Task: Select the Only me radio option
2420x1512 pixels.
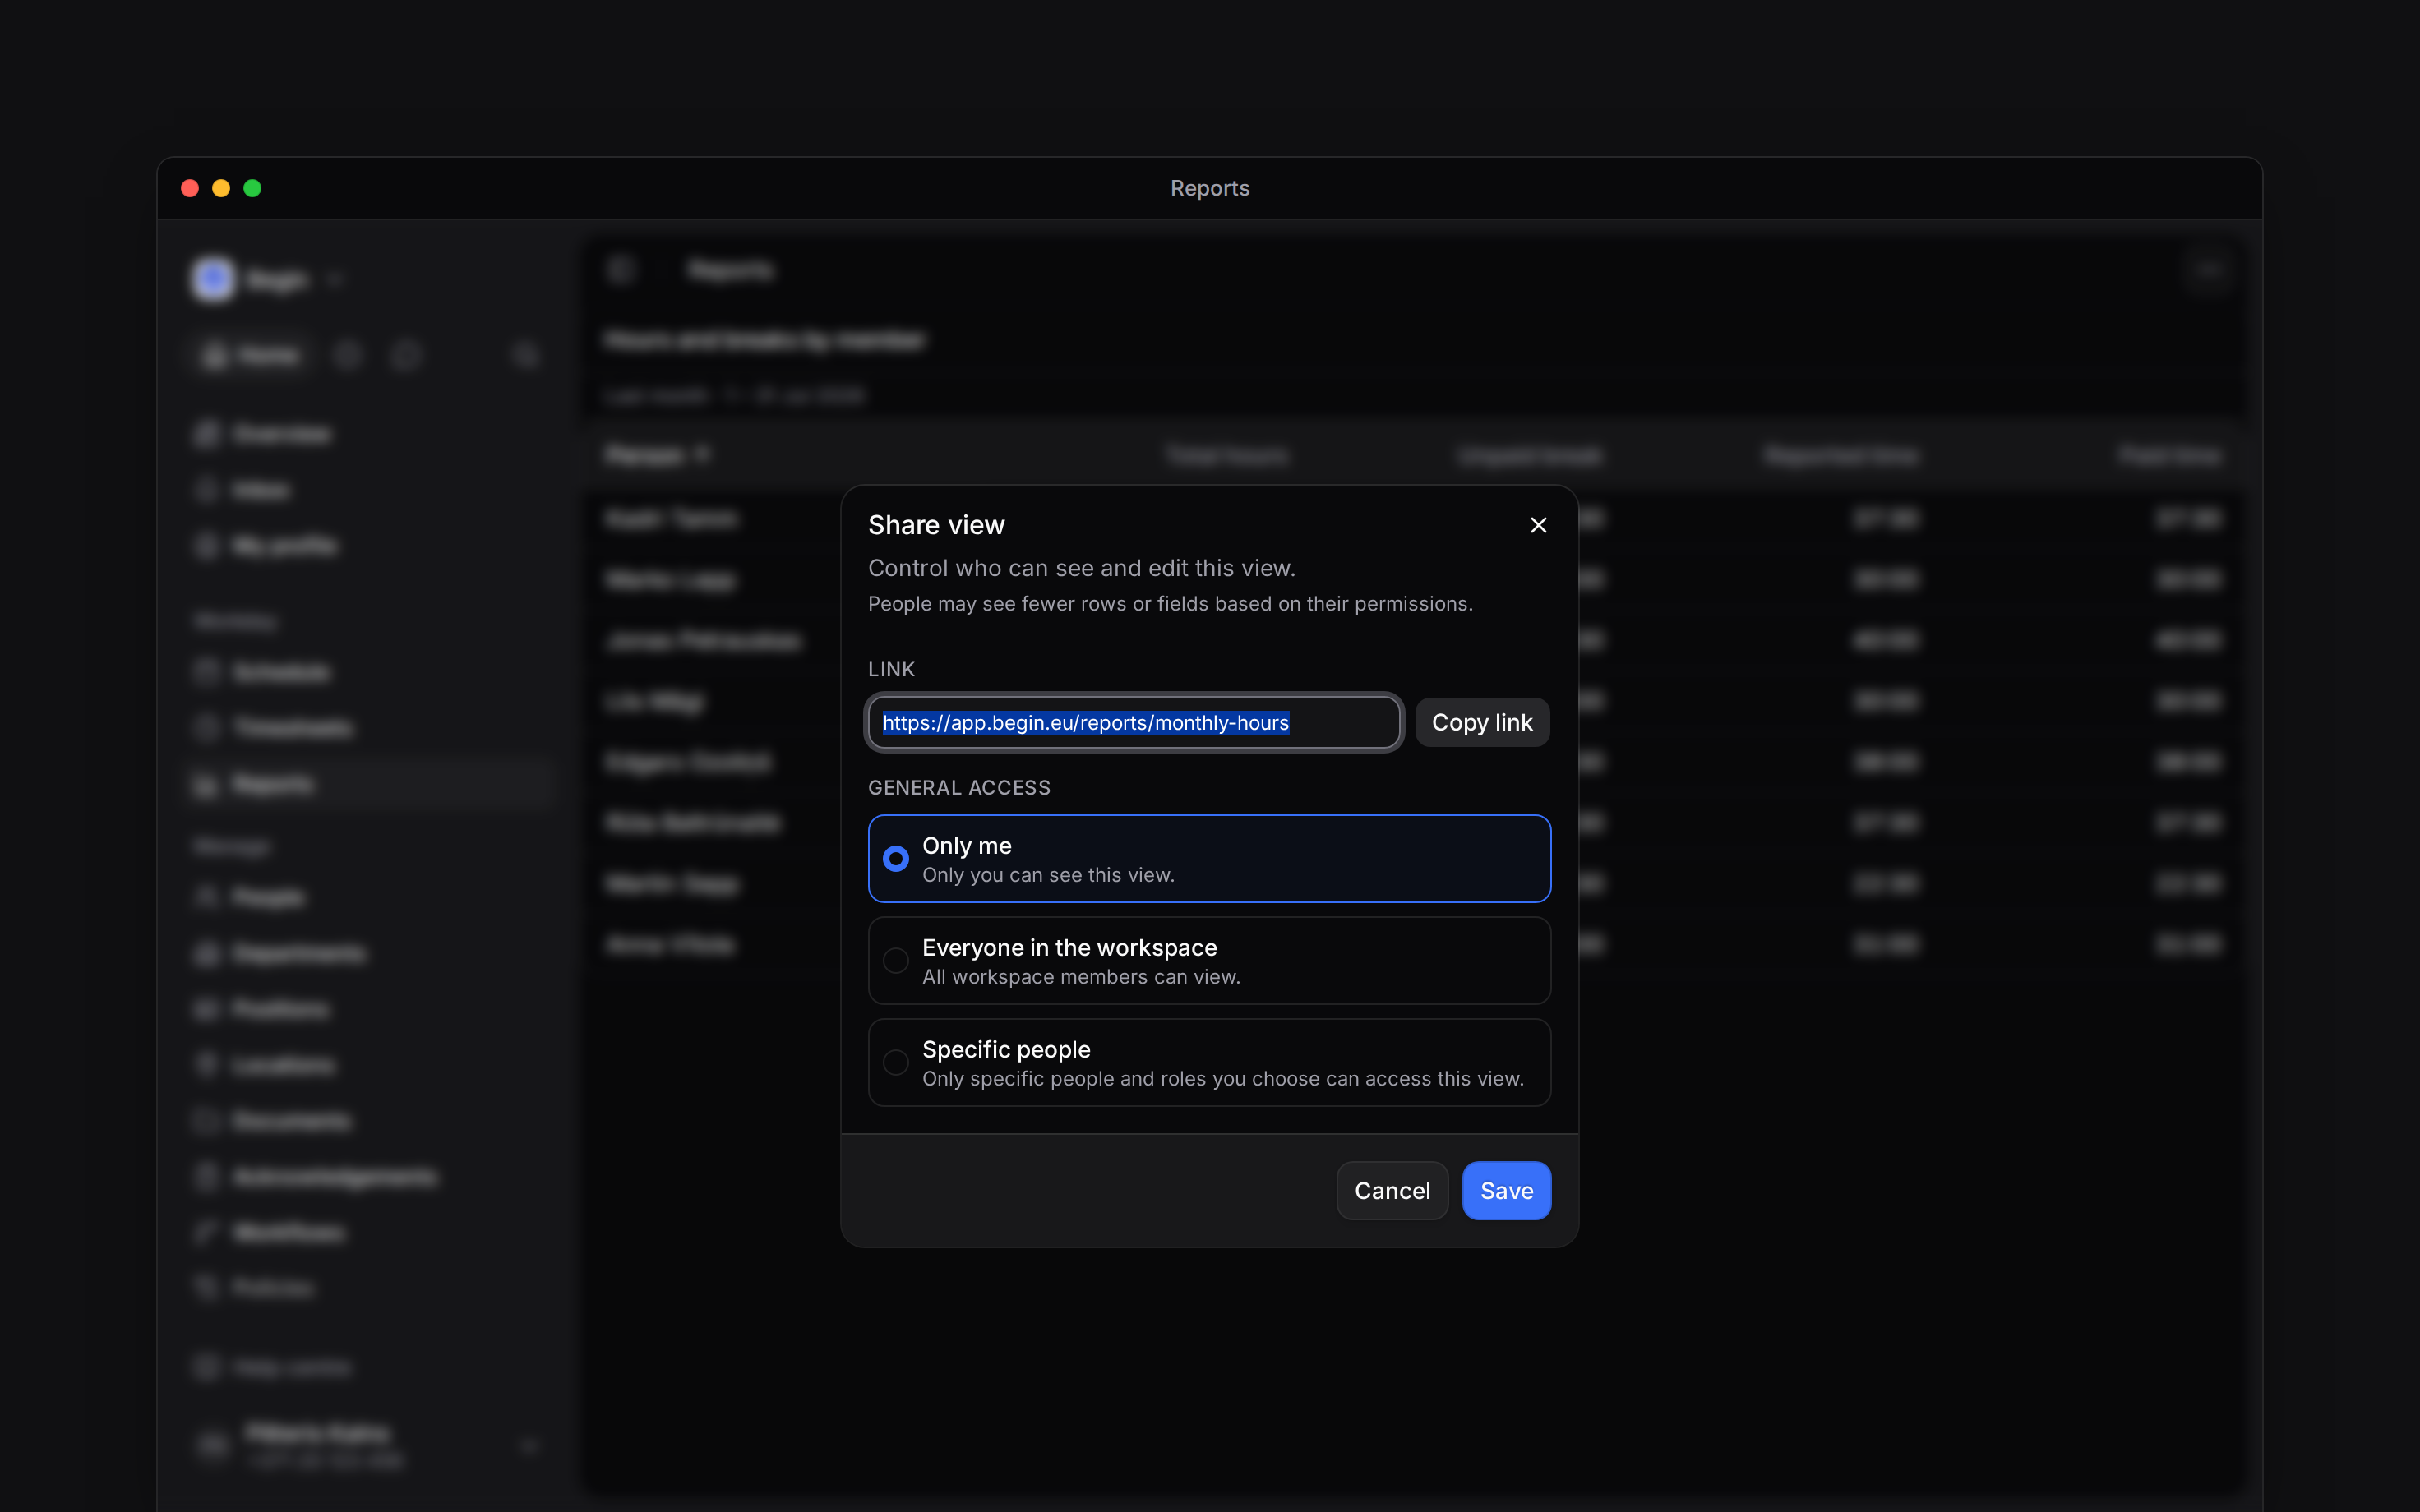Action: pyautogui.click(x=1209, y=859)
